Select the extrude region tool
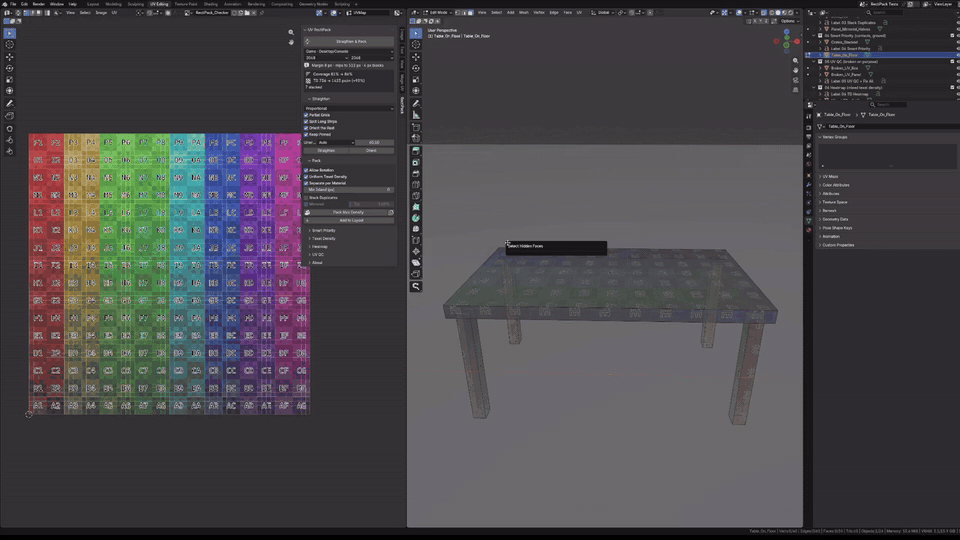 point(416,151)
